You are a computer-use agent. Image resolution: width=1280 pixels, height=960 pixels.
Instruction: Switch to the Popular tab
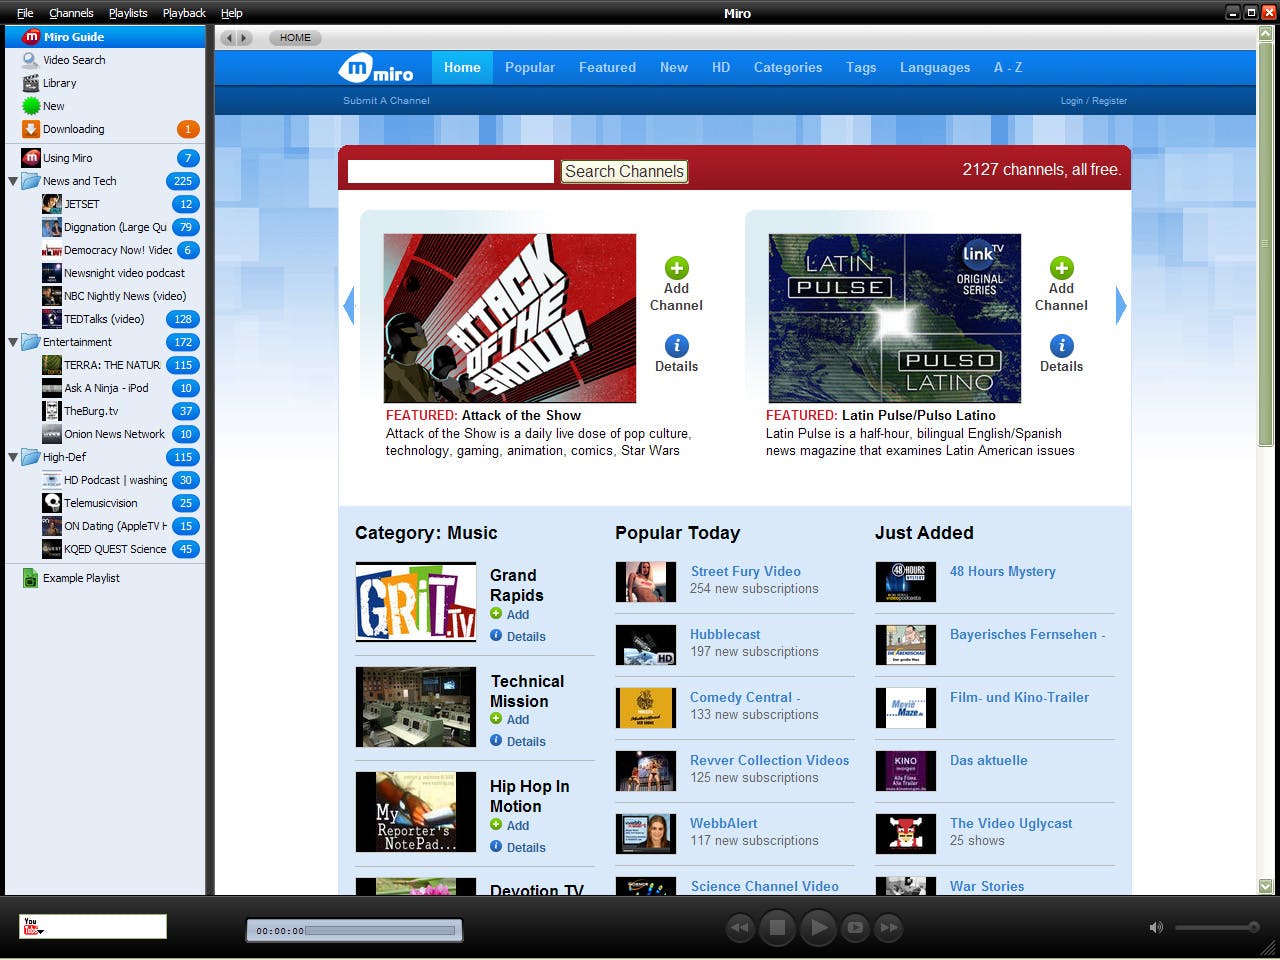point(530,68)
